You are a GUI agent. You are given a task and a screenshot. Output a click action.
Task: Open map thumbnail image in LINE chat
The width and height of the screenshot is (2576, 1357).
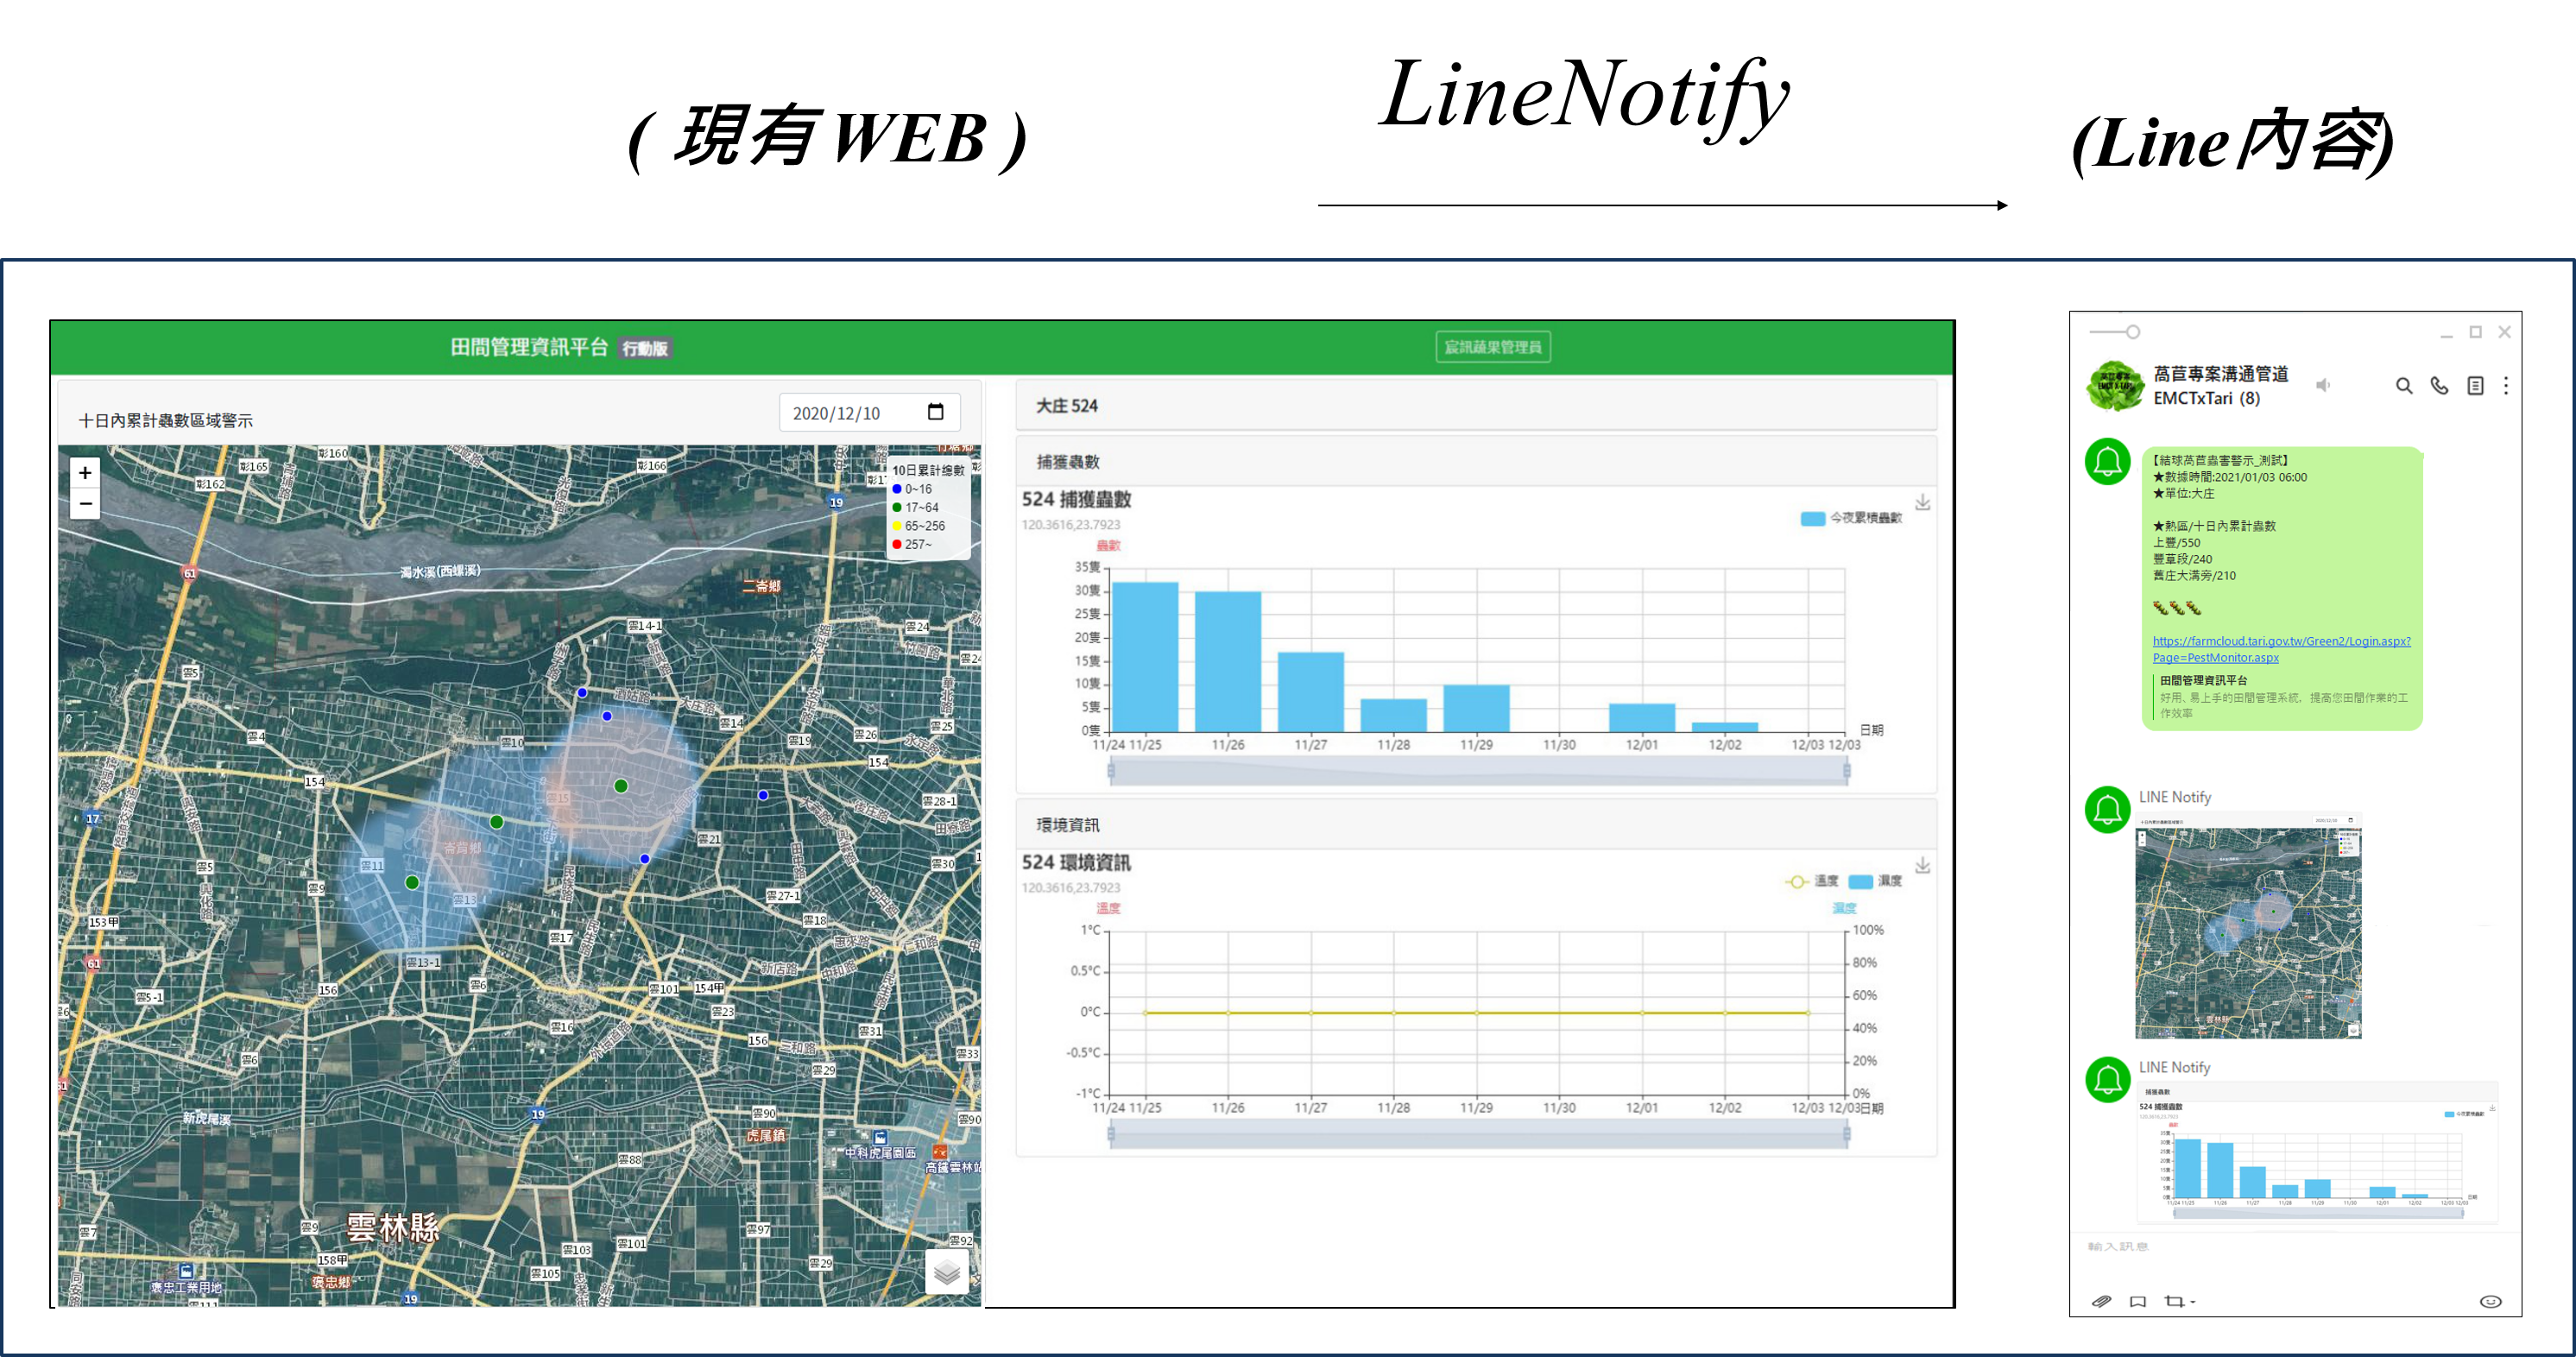click(x=2248, y=926)
